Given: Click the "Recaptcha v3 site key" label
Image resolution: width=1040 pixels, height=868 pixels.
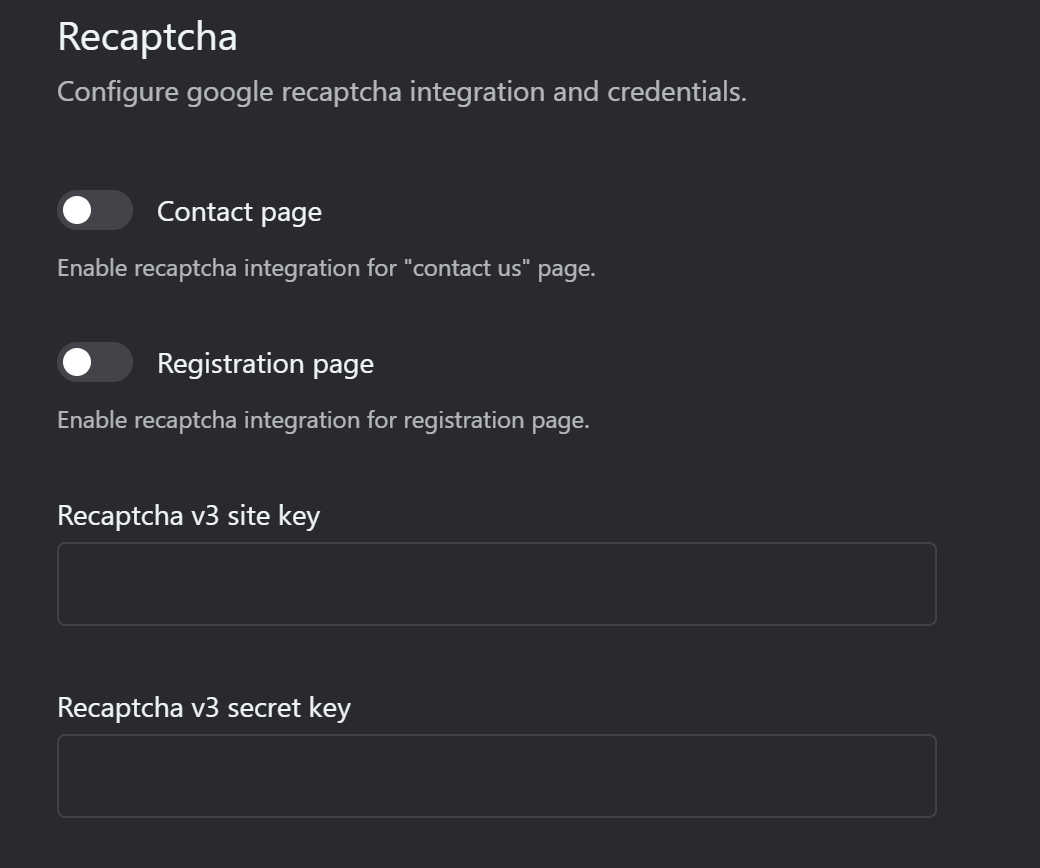Looking at the screenshot, I should 188,516.
